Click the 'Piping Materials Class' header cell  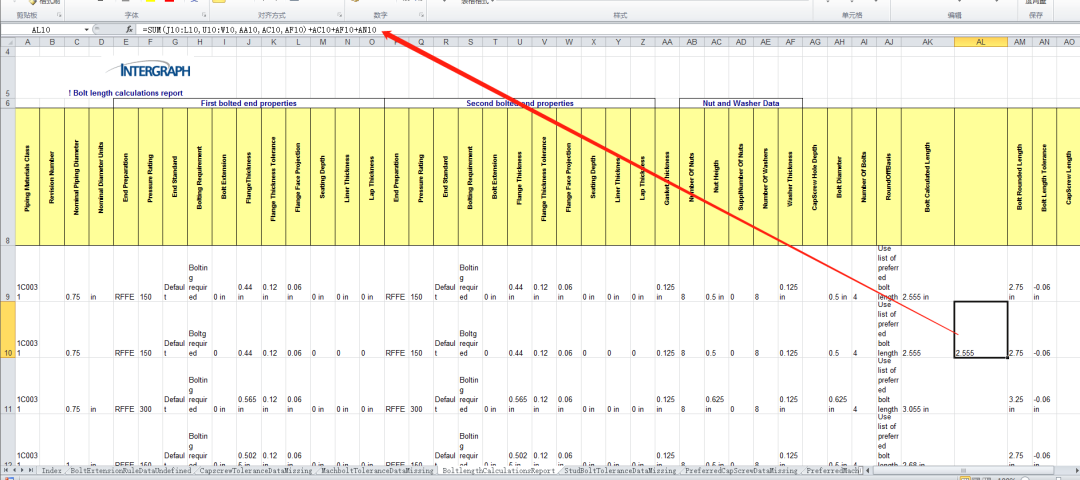28,176
